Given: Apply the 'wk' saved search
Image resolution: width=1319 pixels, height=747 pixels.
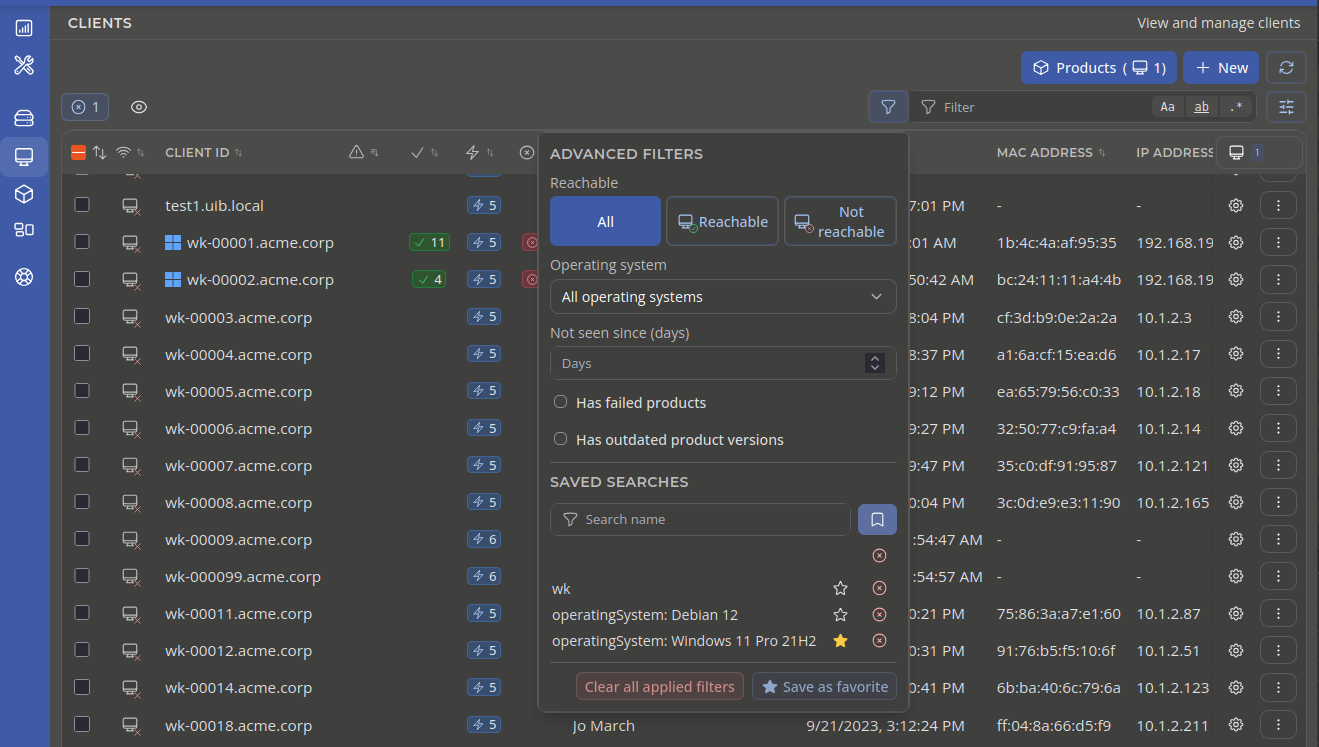Looking at the screenshot, I should click(x=561, y=589).
